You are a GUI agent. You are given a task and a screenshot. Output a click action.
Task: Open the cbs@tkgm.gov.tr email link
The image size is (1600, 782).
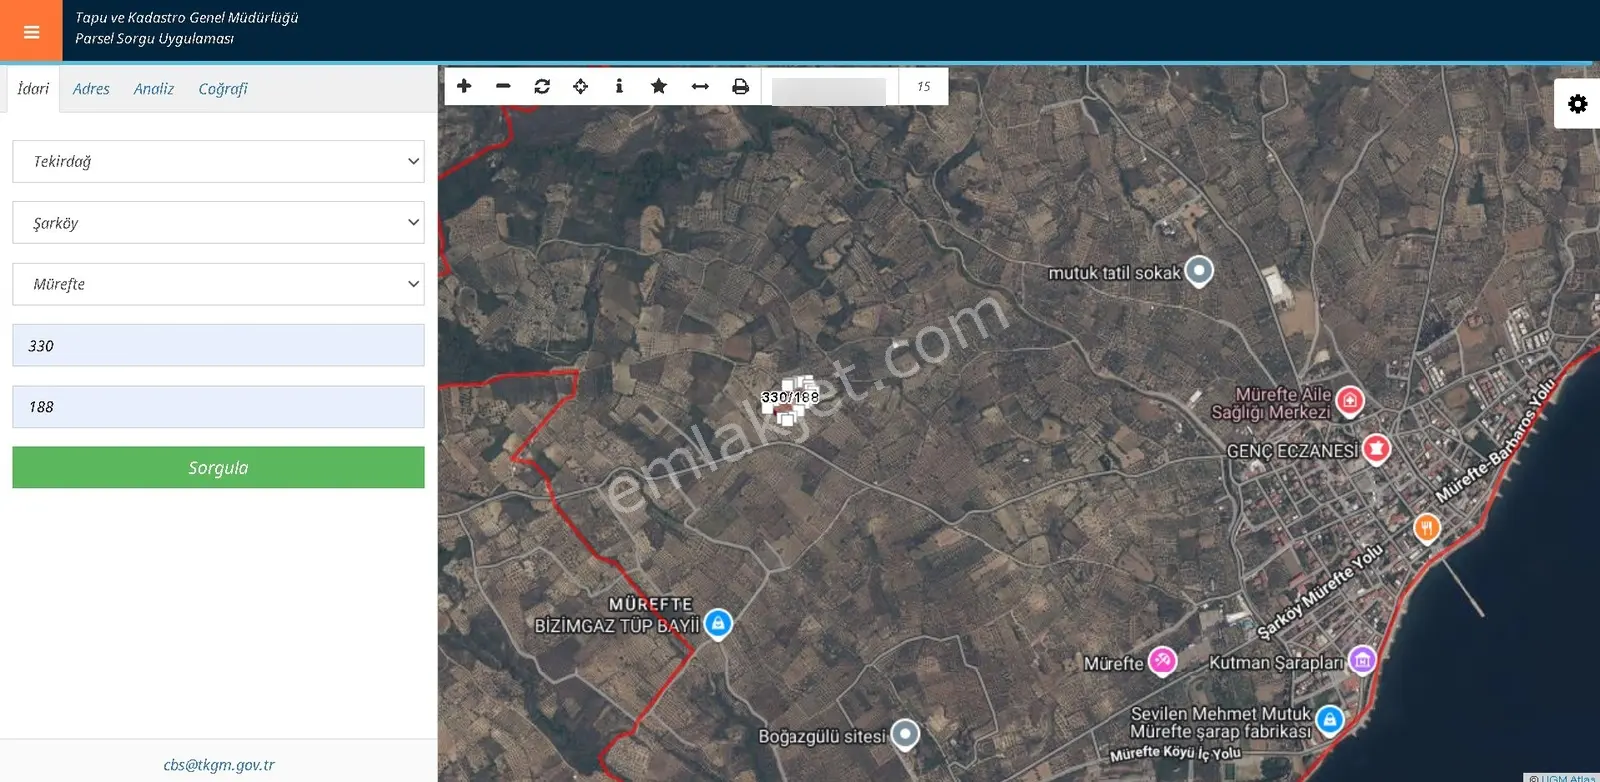(x=219, y=765)
